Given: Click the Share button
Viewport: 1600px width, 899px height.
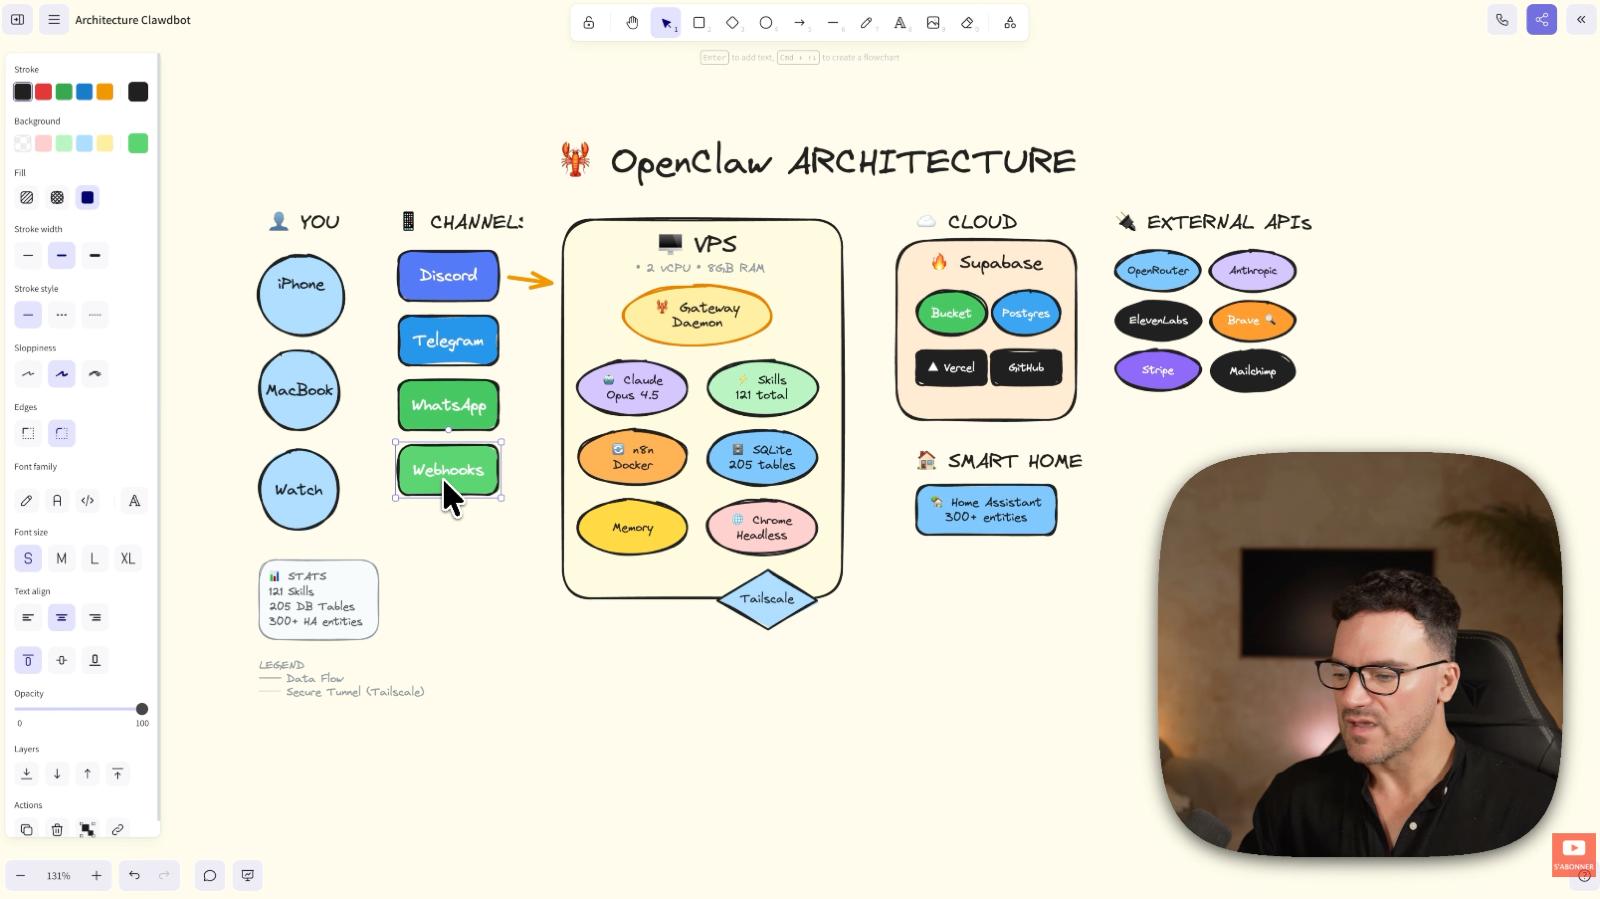Looking at the screenshot, I should coord(1541,20).
